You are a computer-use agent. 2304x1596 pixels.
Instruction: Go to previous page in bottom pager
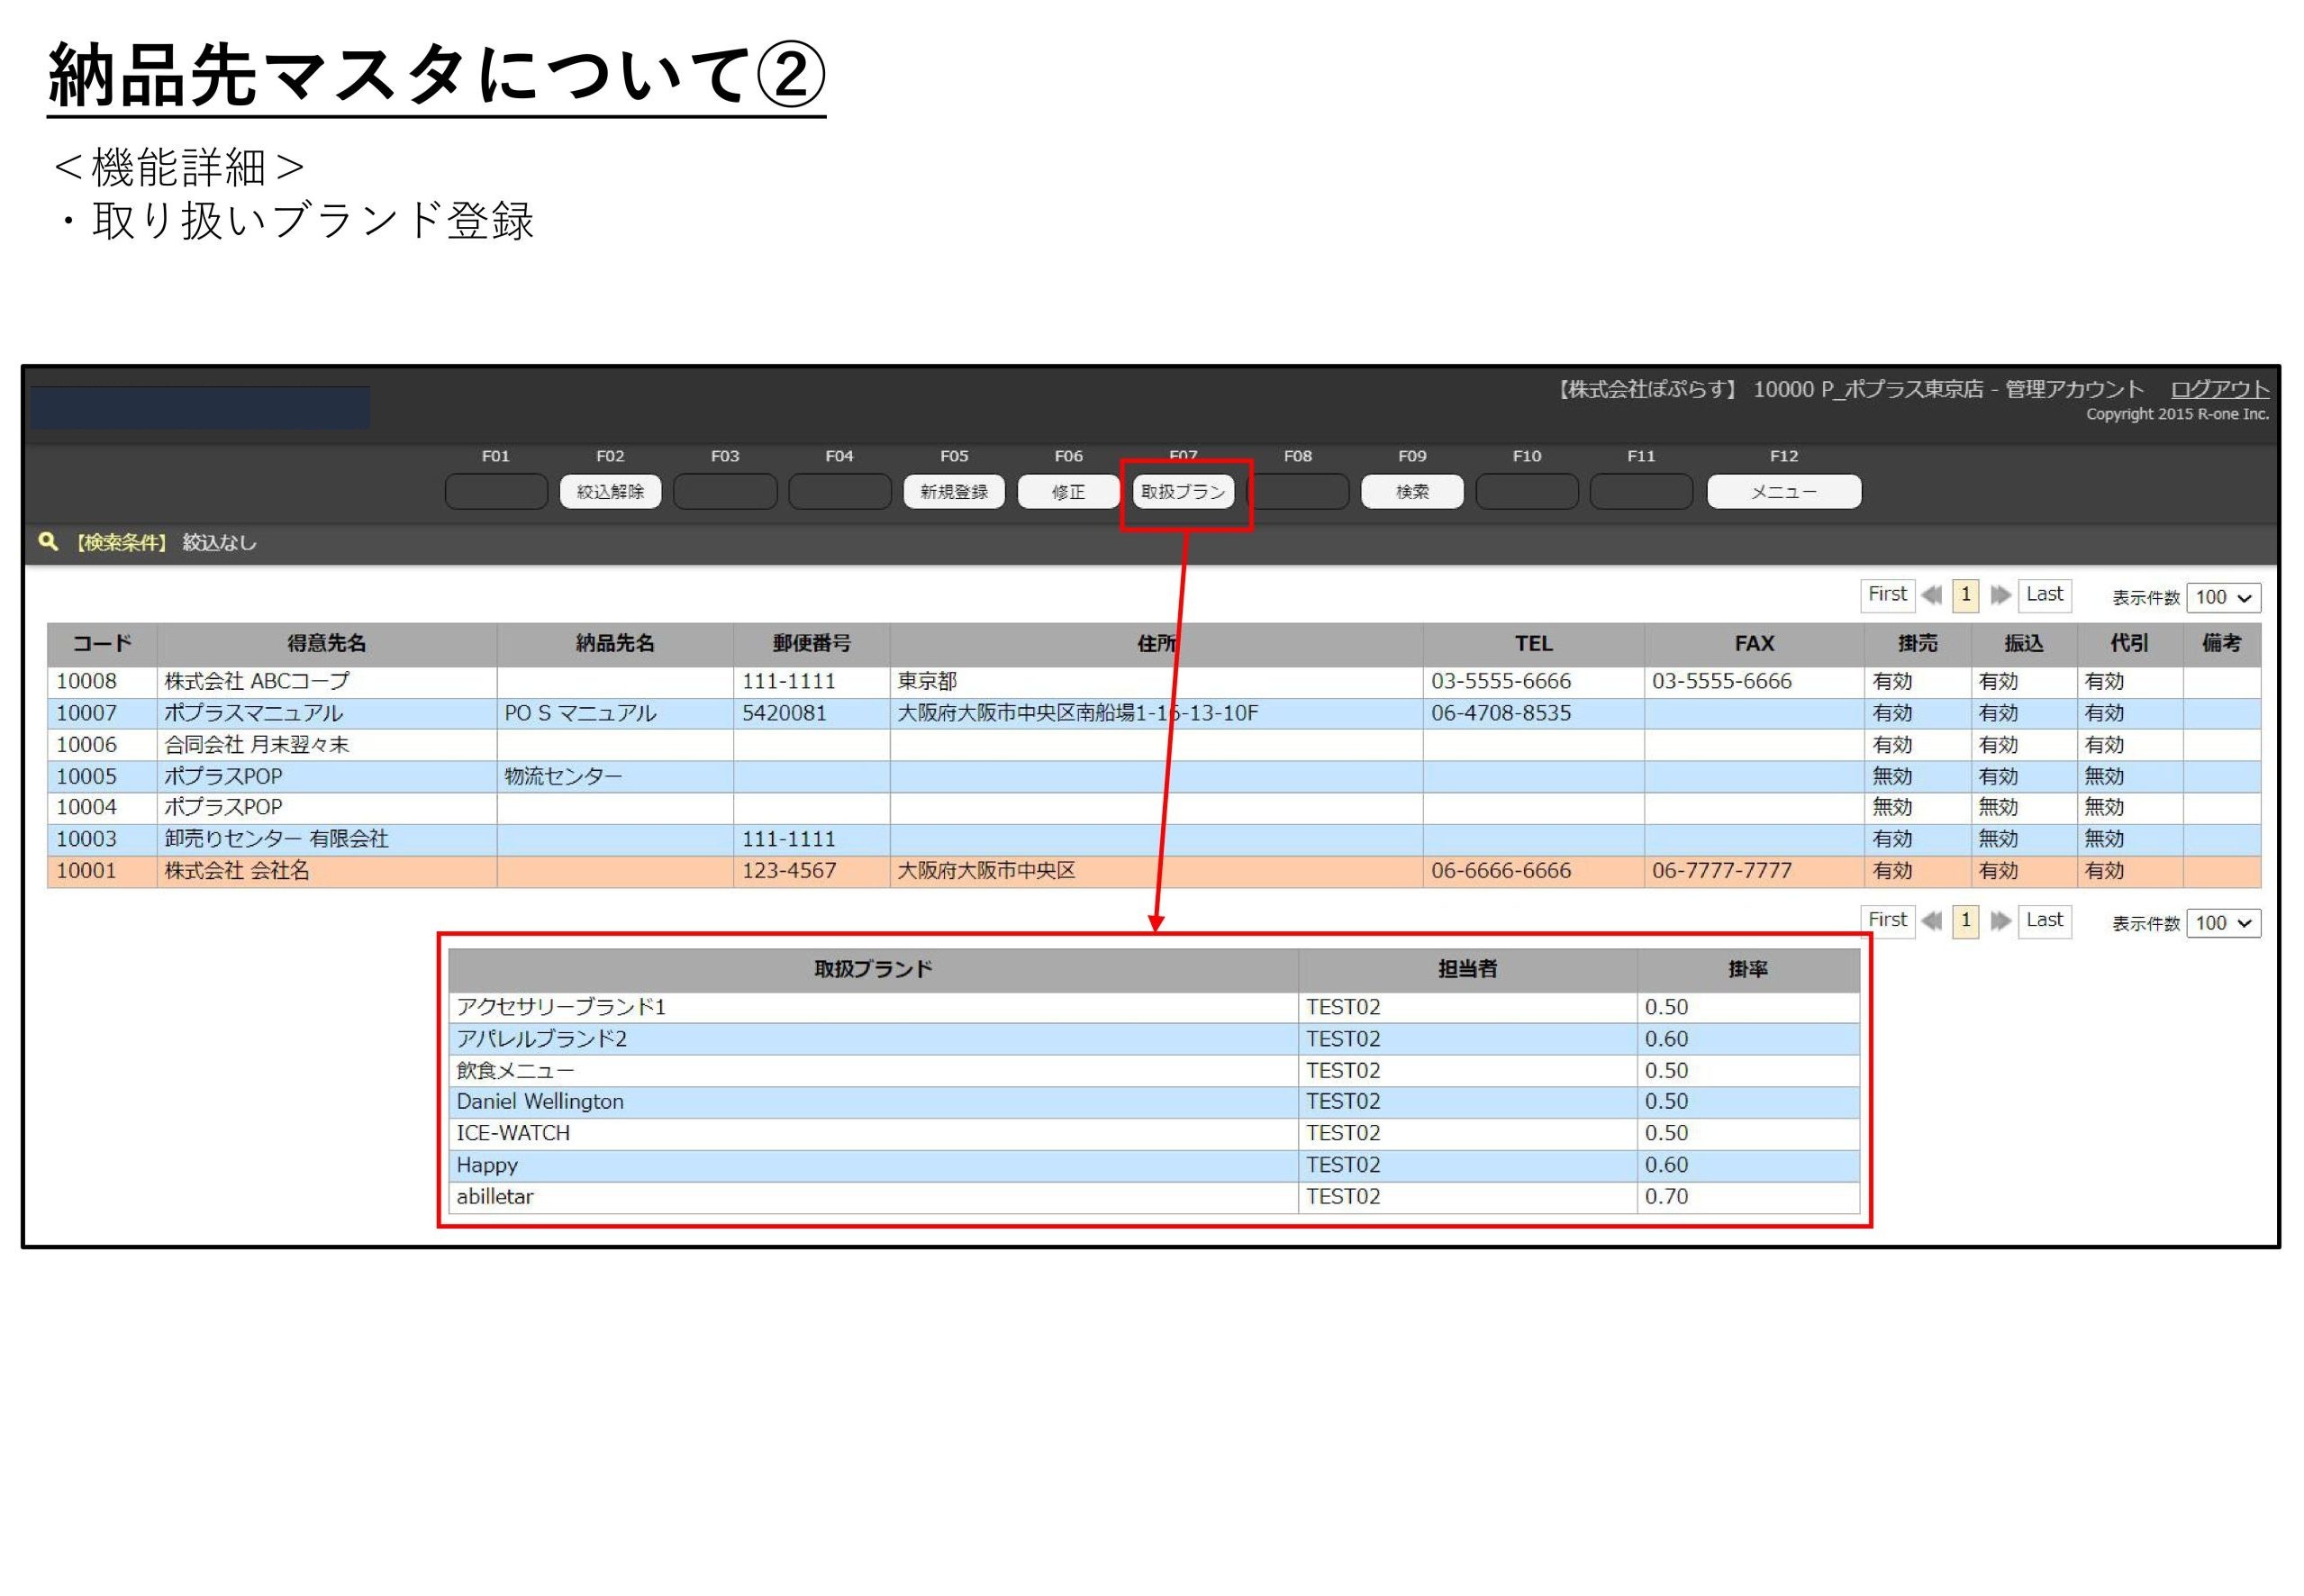(1931, 921)
